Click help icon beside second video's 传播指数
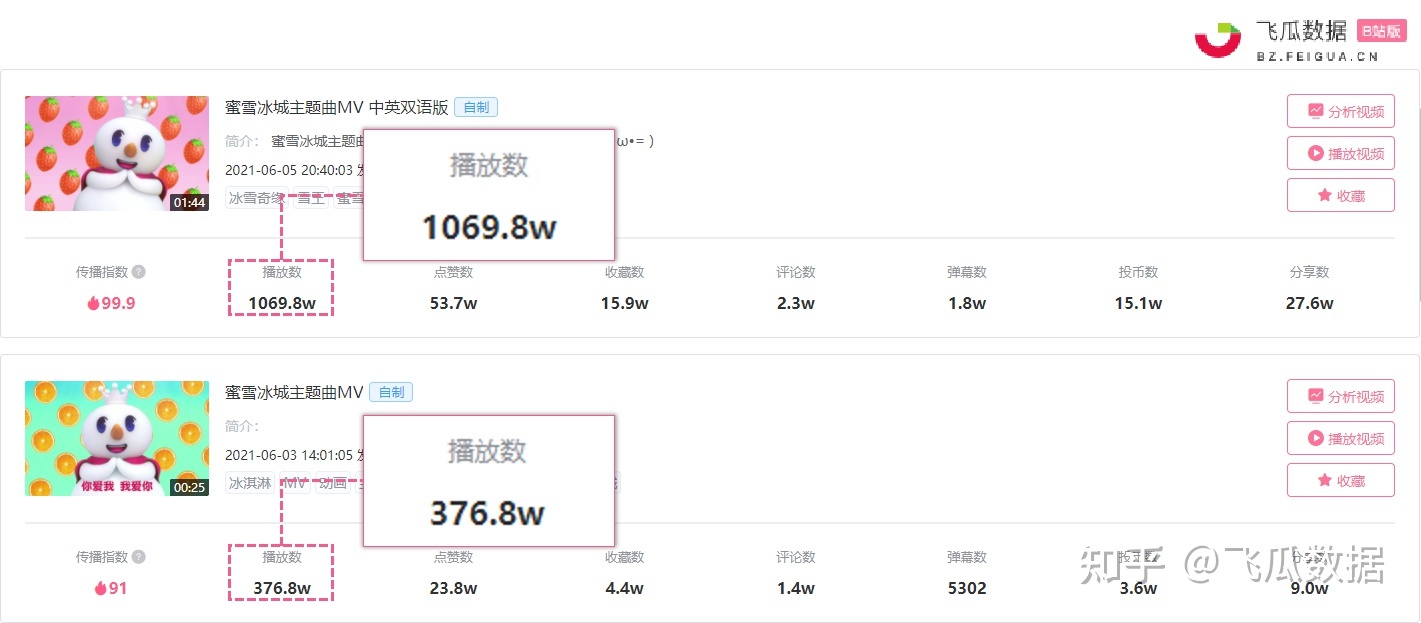1421x623 pixels. click(x=139, y=557)
